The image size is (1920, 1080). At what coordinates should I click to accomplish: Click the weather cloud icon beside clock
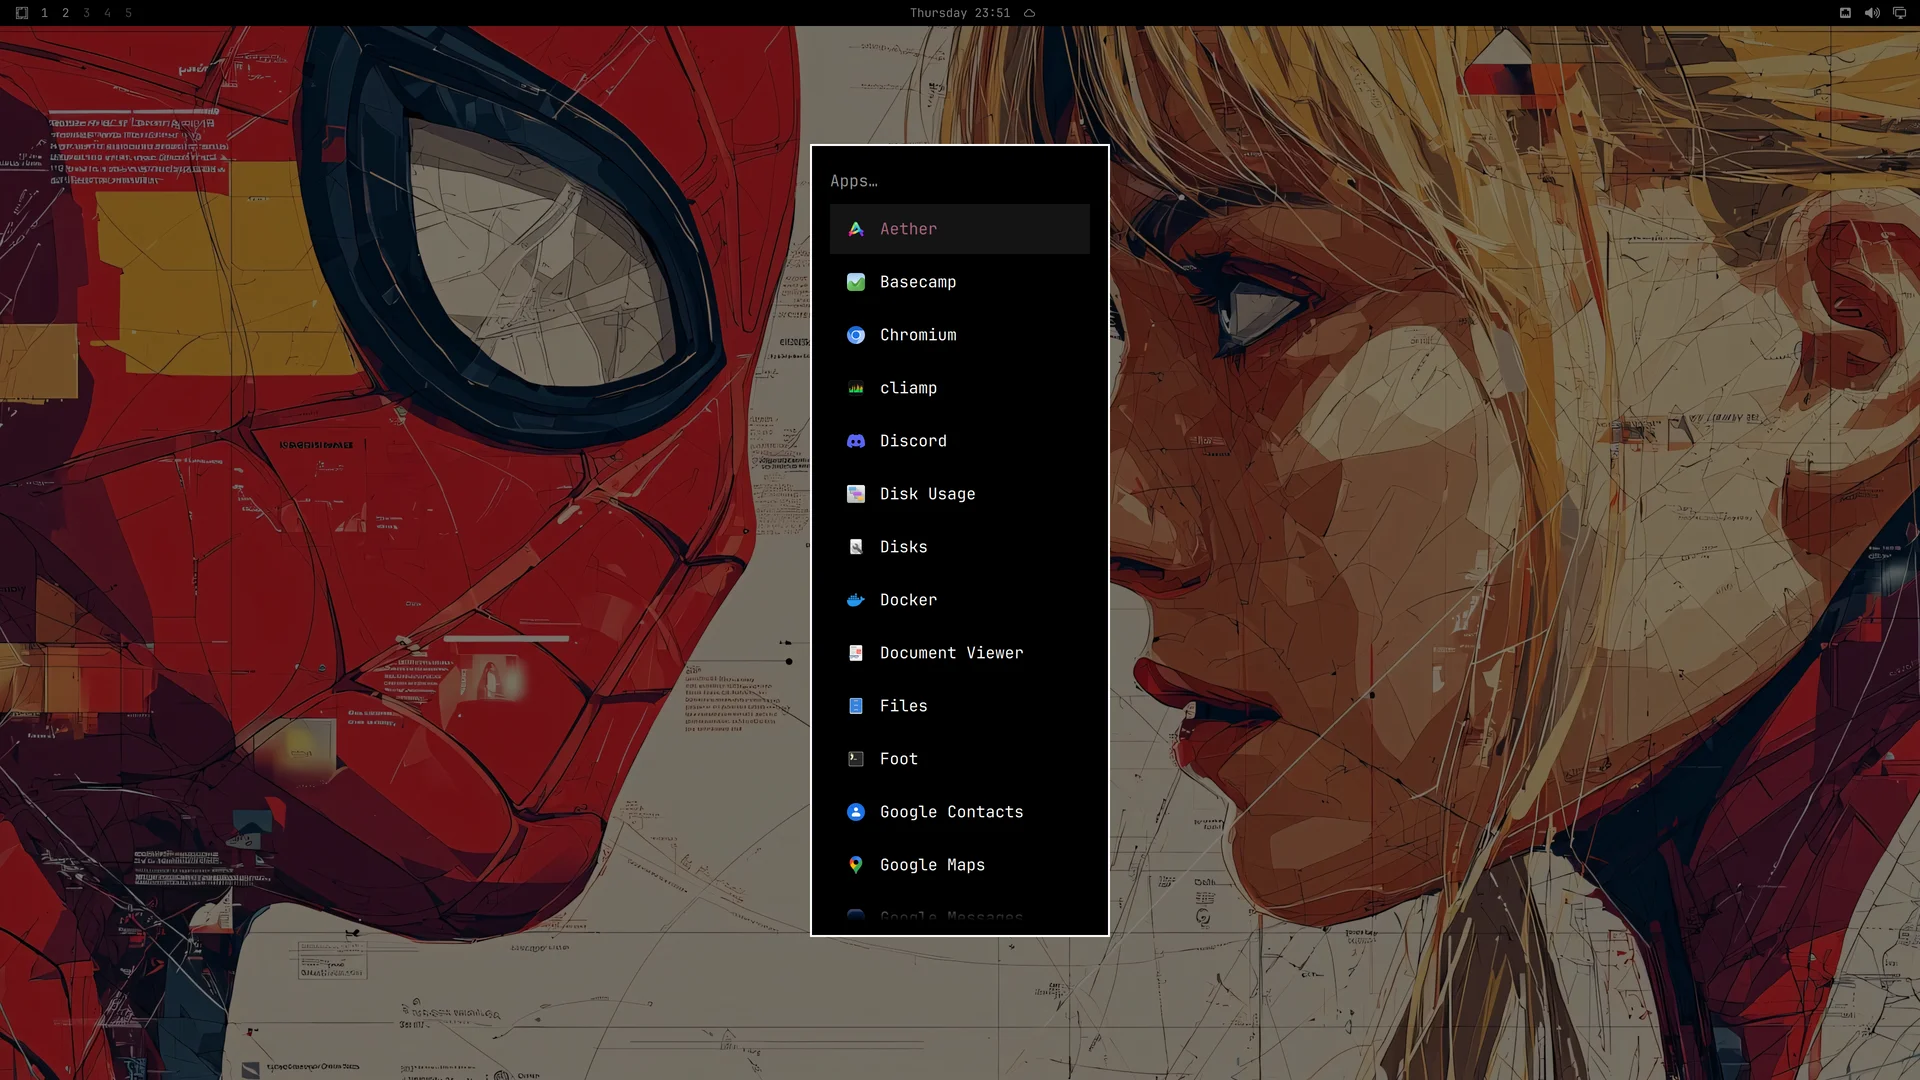pos(1029,13)
